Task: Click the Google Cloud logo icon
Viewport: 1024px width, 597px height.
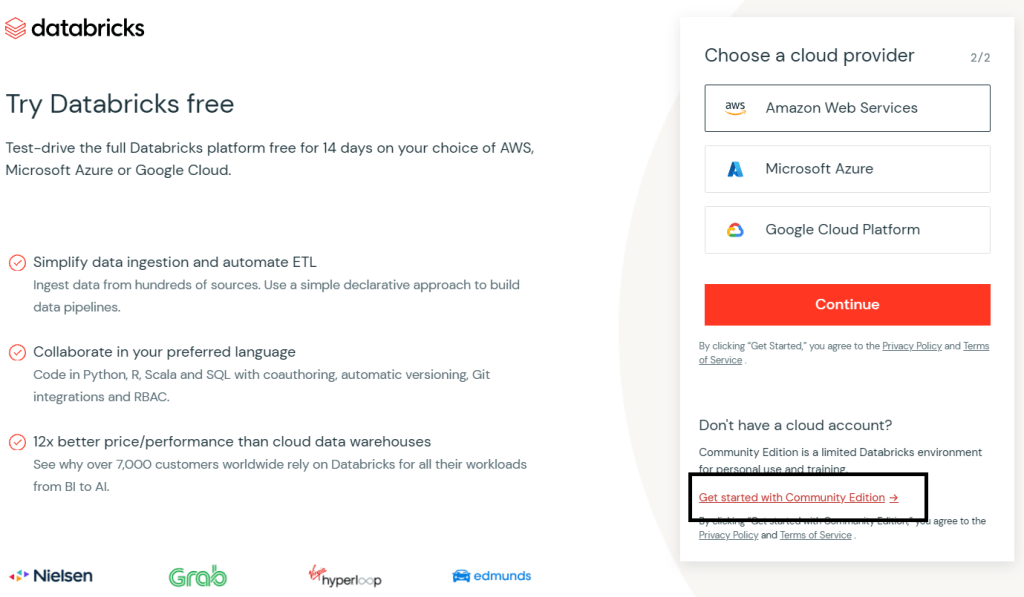Action: coord(735,230)
